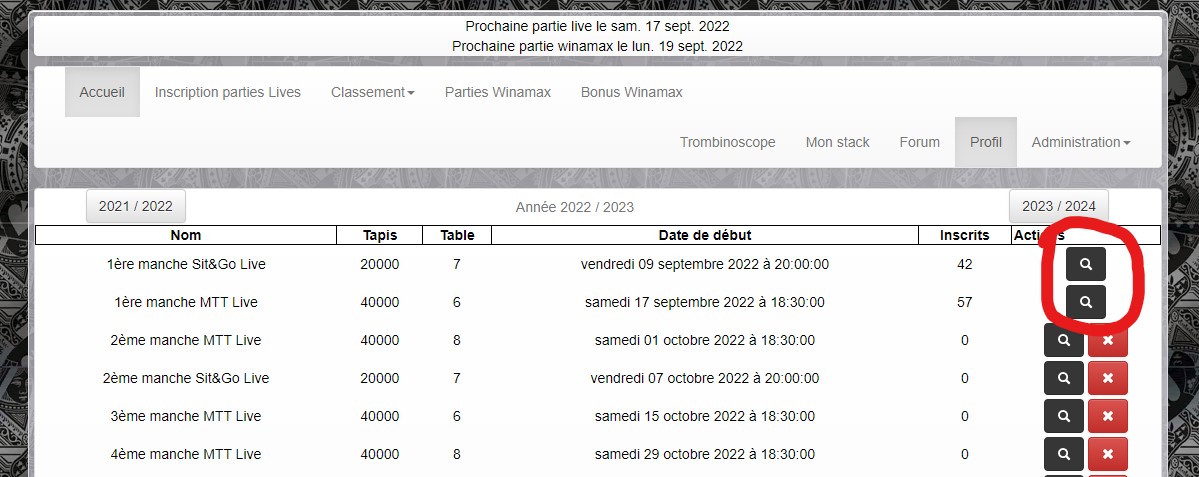The width and height of the screenshot is (1199, 477).
Task: Expand the Administration dropdown menu
Action: tap(1080, 142)
